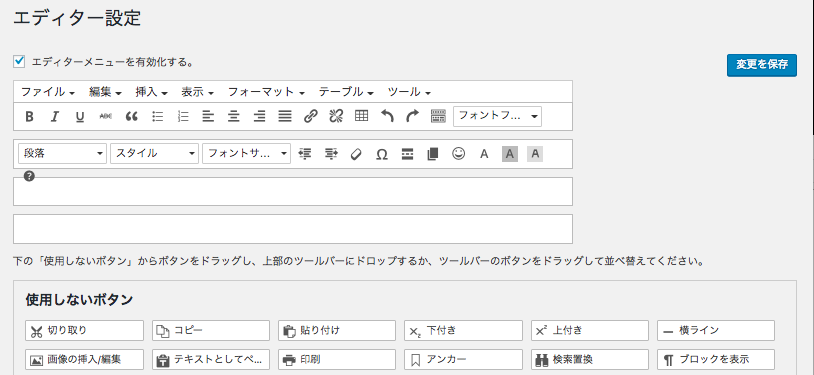
Task: Select the align right icon
Action: [x=259, y=117]
